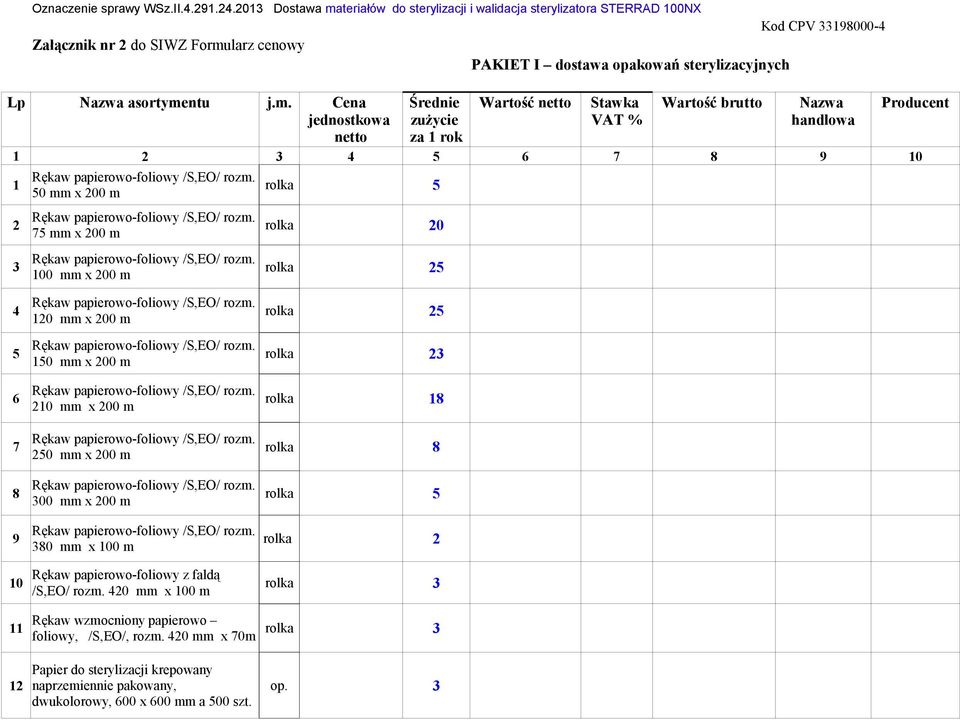Click the 'Średnie zużycie za 1 rok' header
960x720 pixels.
coord(435,119)
